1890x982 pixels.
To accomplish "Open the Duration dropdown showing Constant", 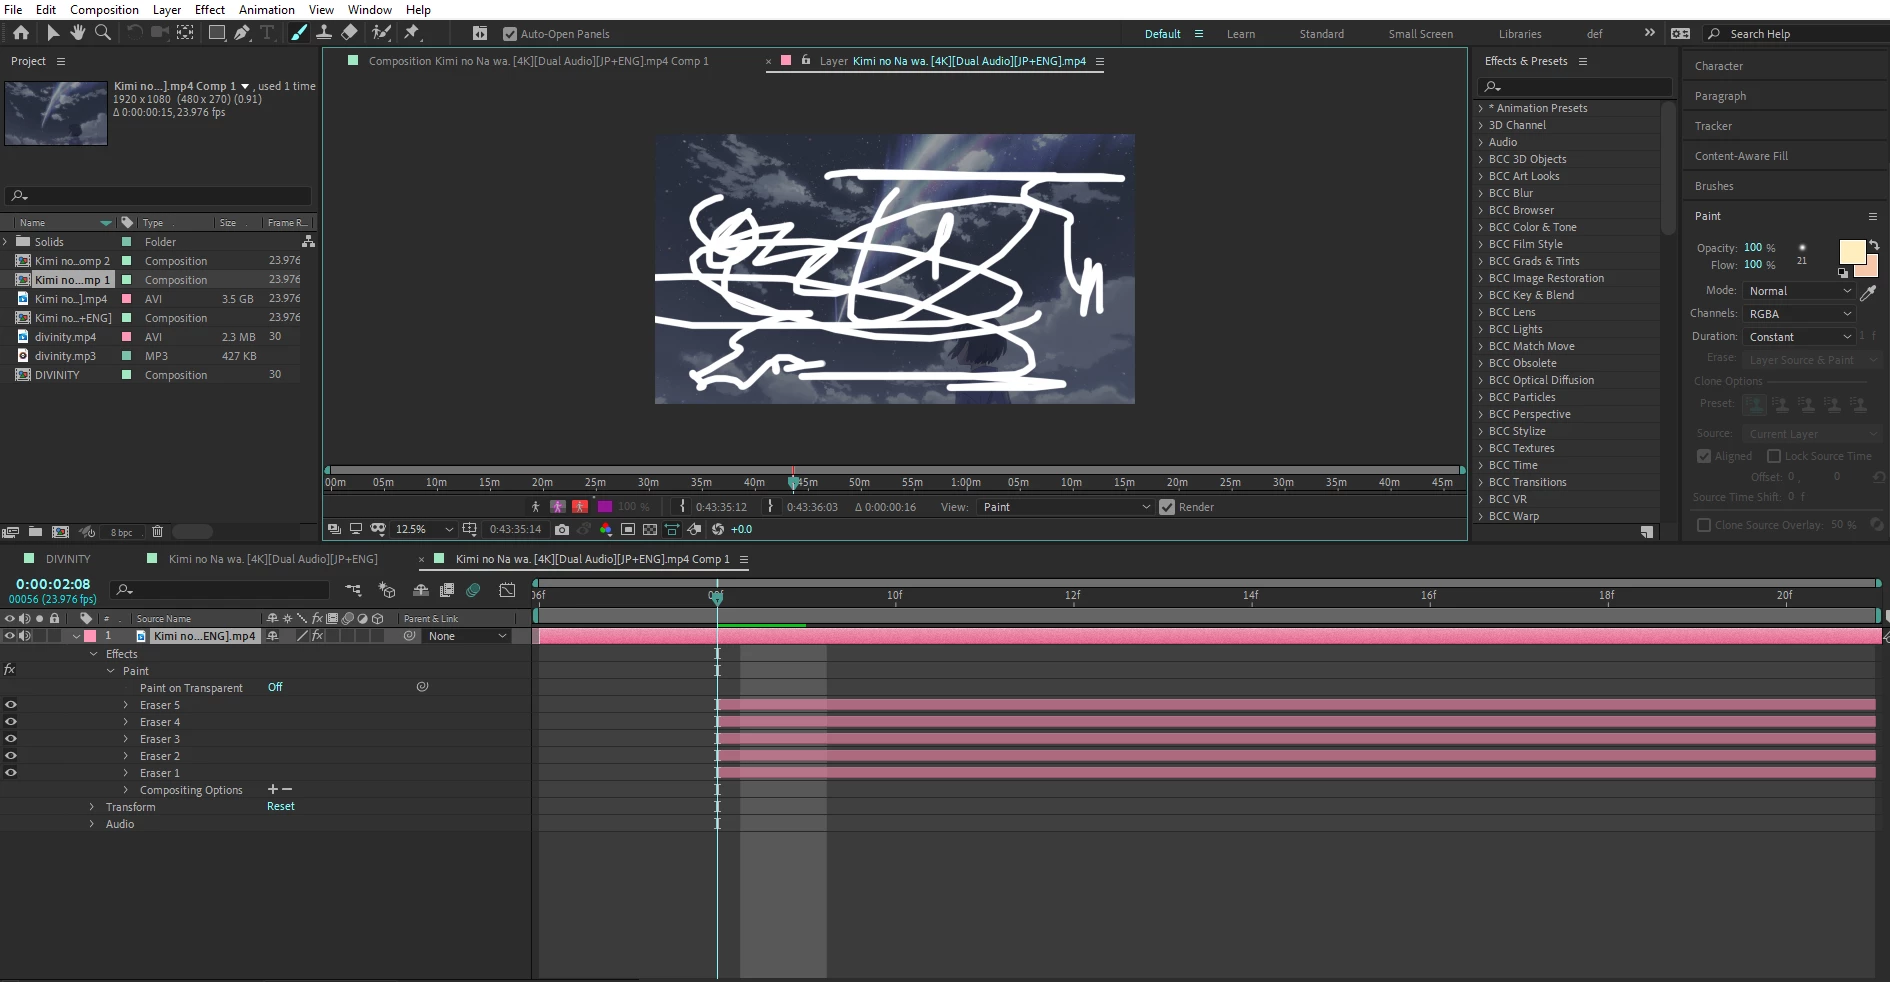I will pos(1799,337).
